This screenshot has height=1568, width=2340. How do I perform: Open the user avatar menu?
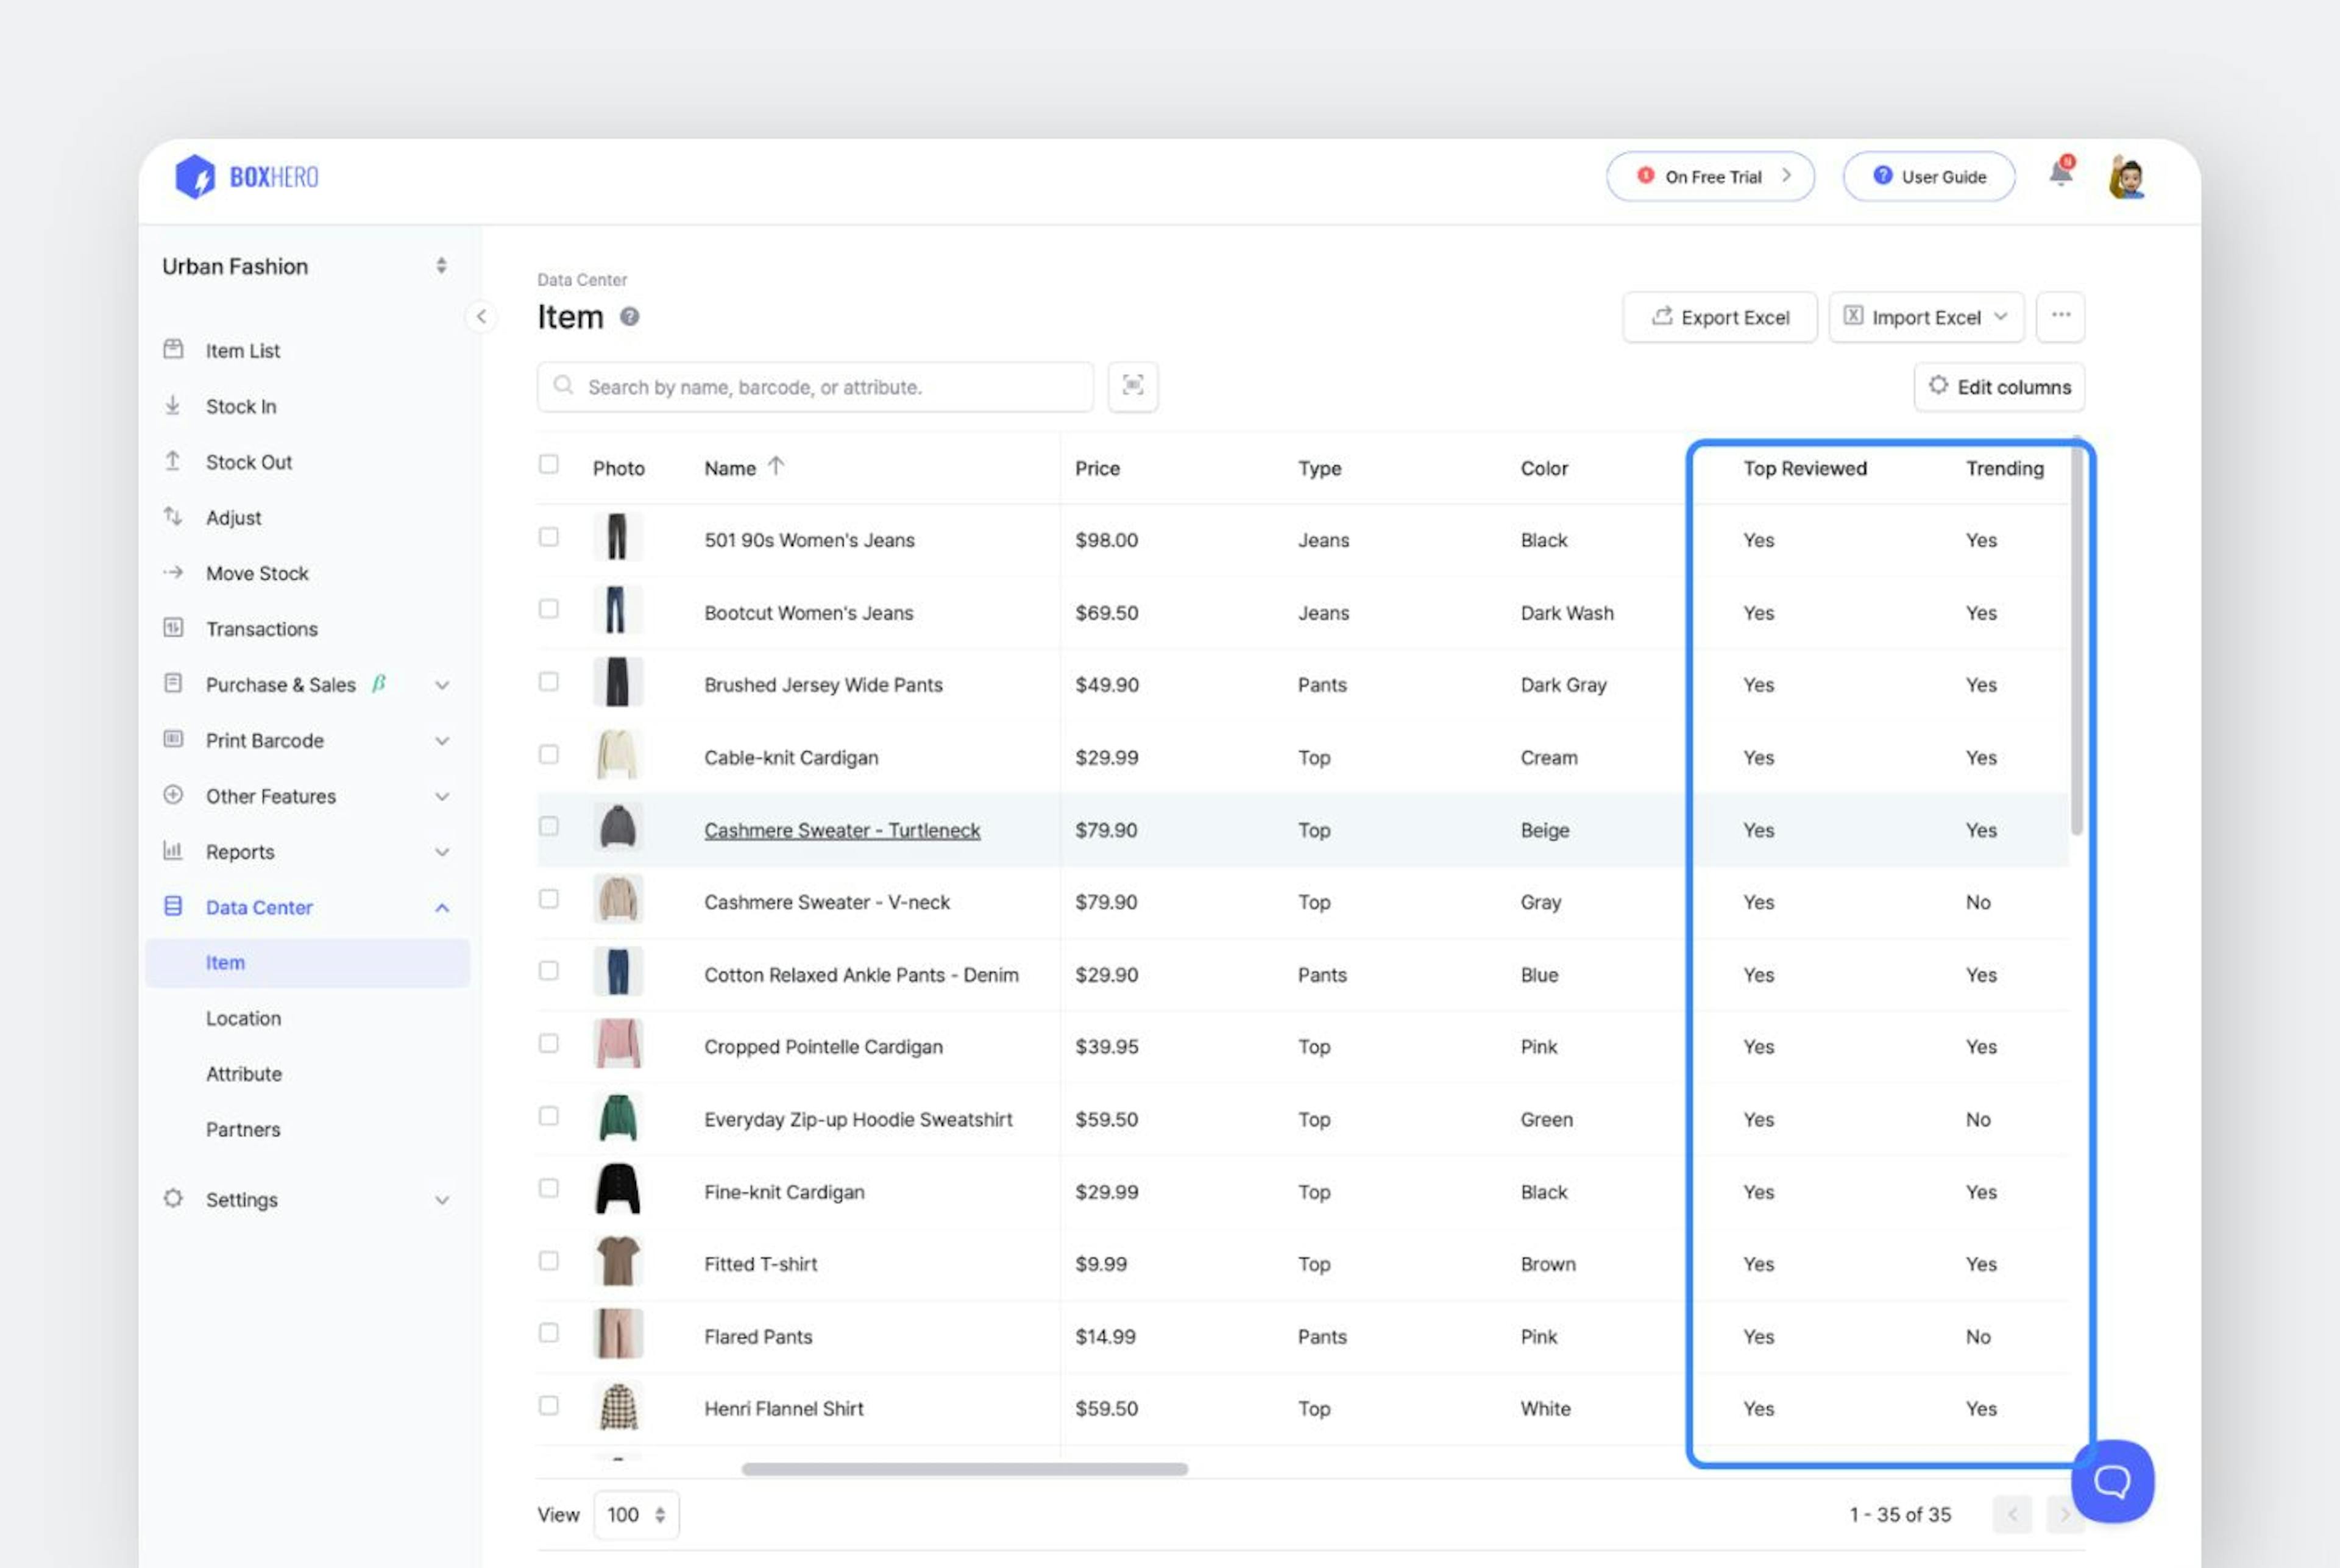(x=2126, y=178)
